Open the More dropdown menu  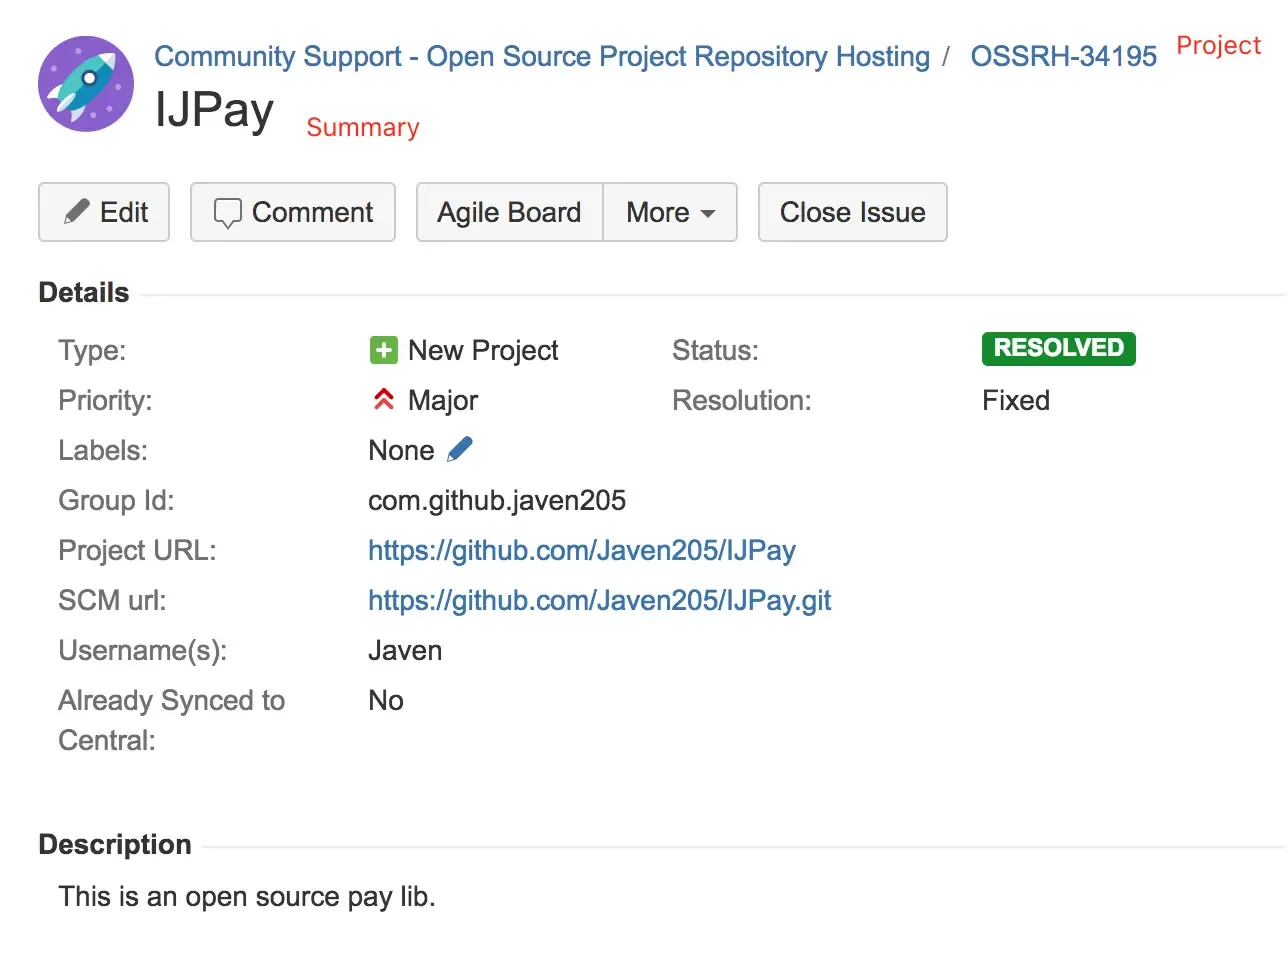(670, 212)
